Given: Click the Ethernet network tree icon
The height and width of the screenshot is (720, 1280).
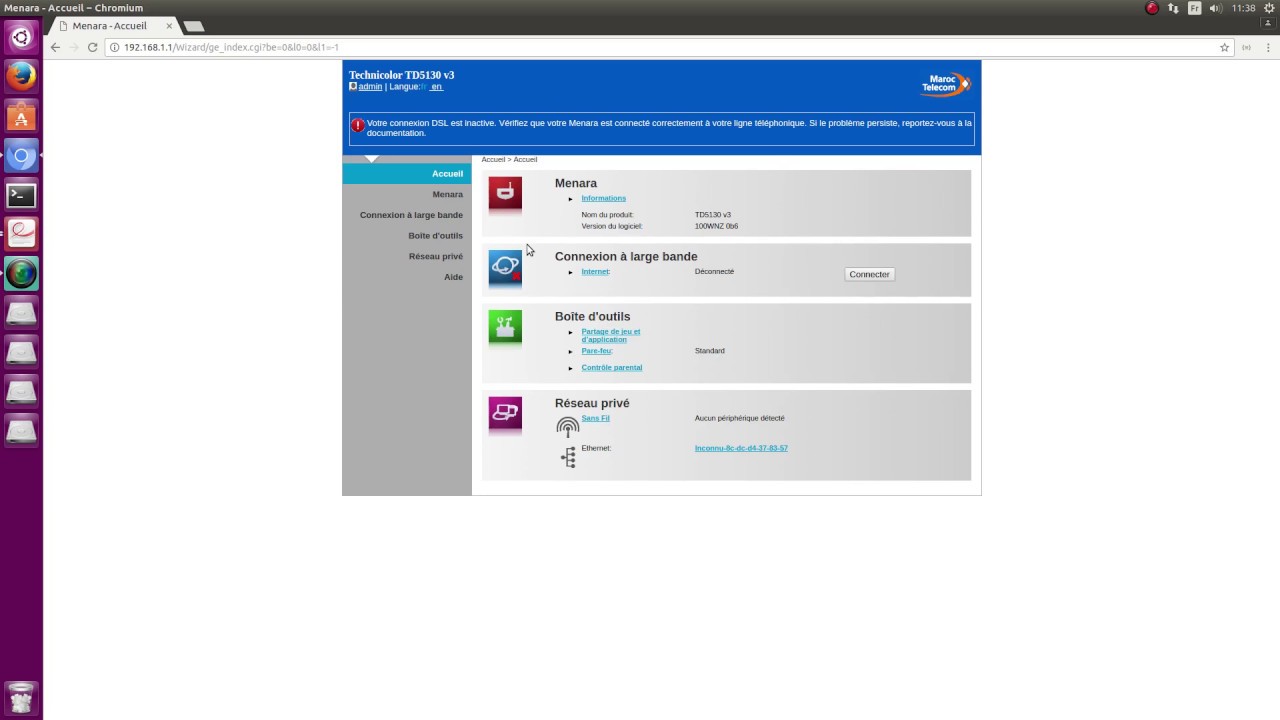Looking at the screenshot, I should click(x=568, y=457).
